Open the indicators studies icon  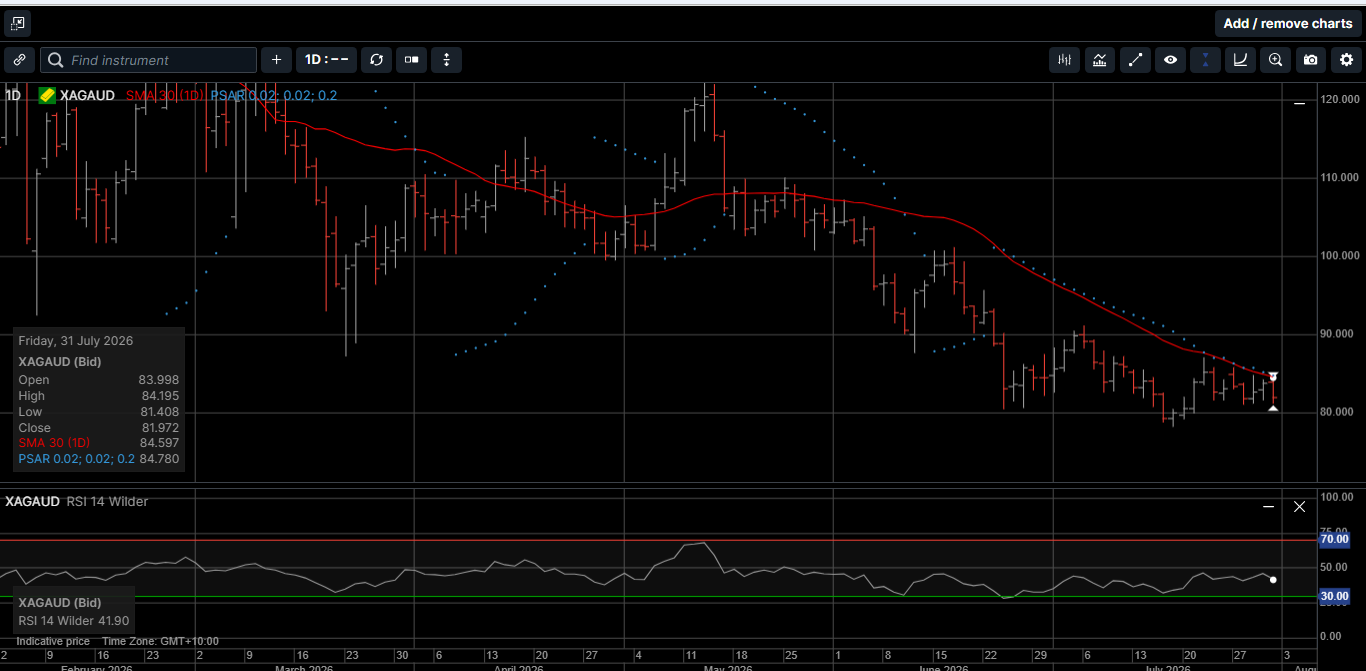1100,60
